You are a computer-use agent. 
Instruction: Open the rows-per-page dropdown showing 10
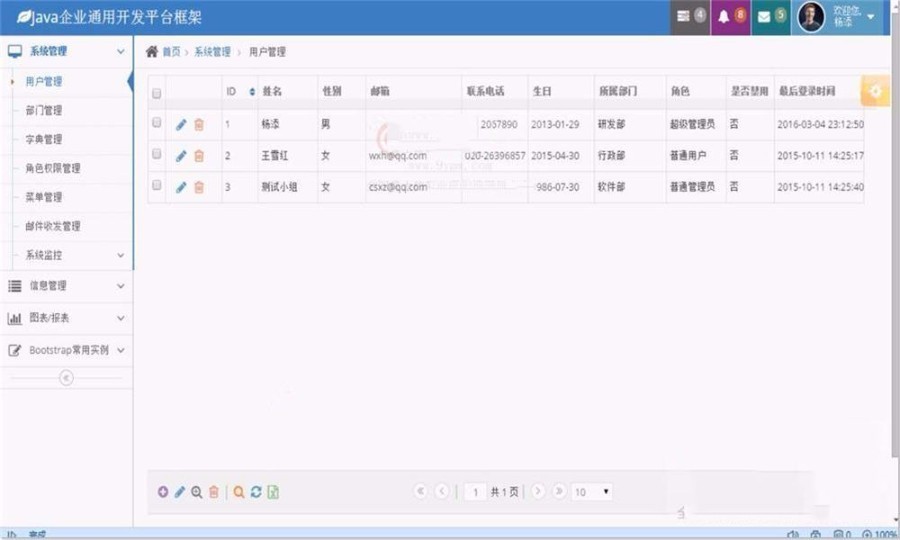coord(592,492)
